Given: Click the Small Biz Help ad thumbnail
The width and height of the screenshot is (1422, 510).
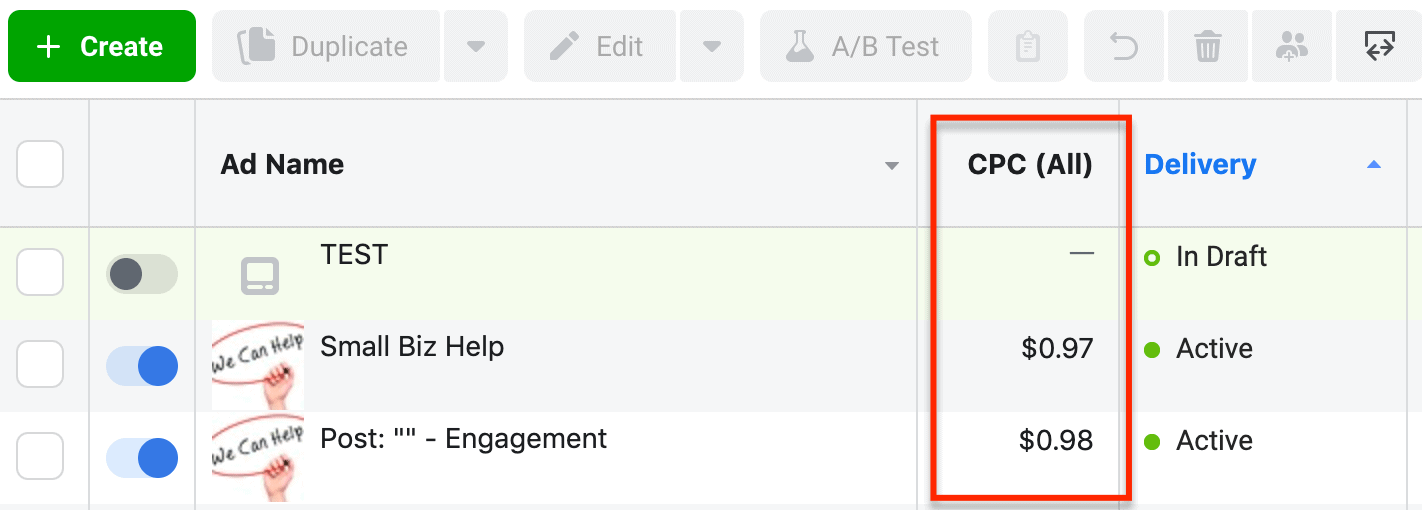Looking at the screenshot, I should (x=258, y=365).
